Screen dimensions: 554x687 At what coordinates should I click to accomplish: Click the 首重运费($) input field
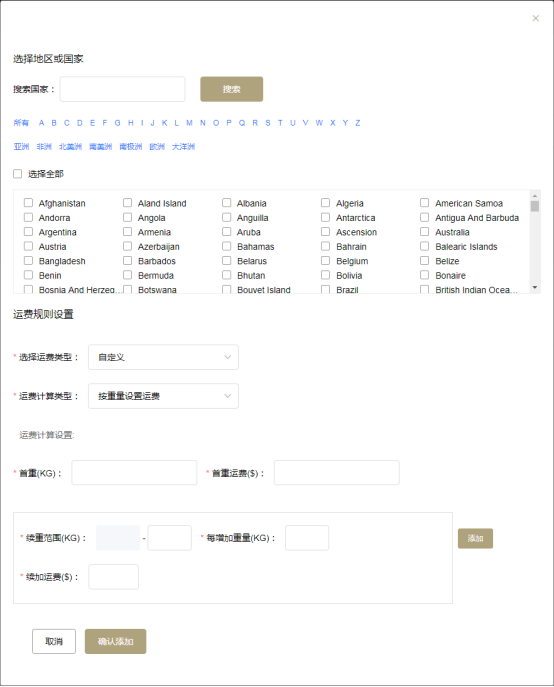(337, 472)
